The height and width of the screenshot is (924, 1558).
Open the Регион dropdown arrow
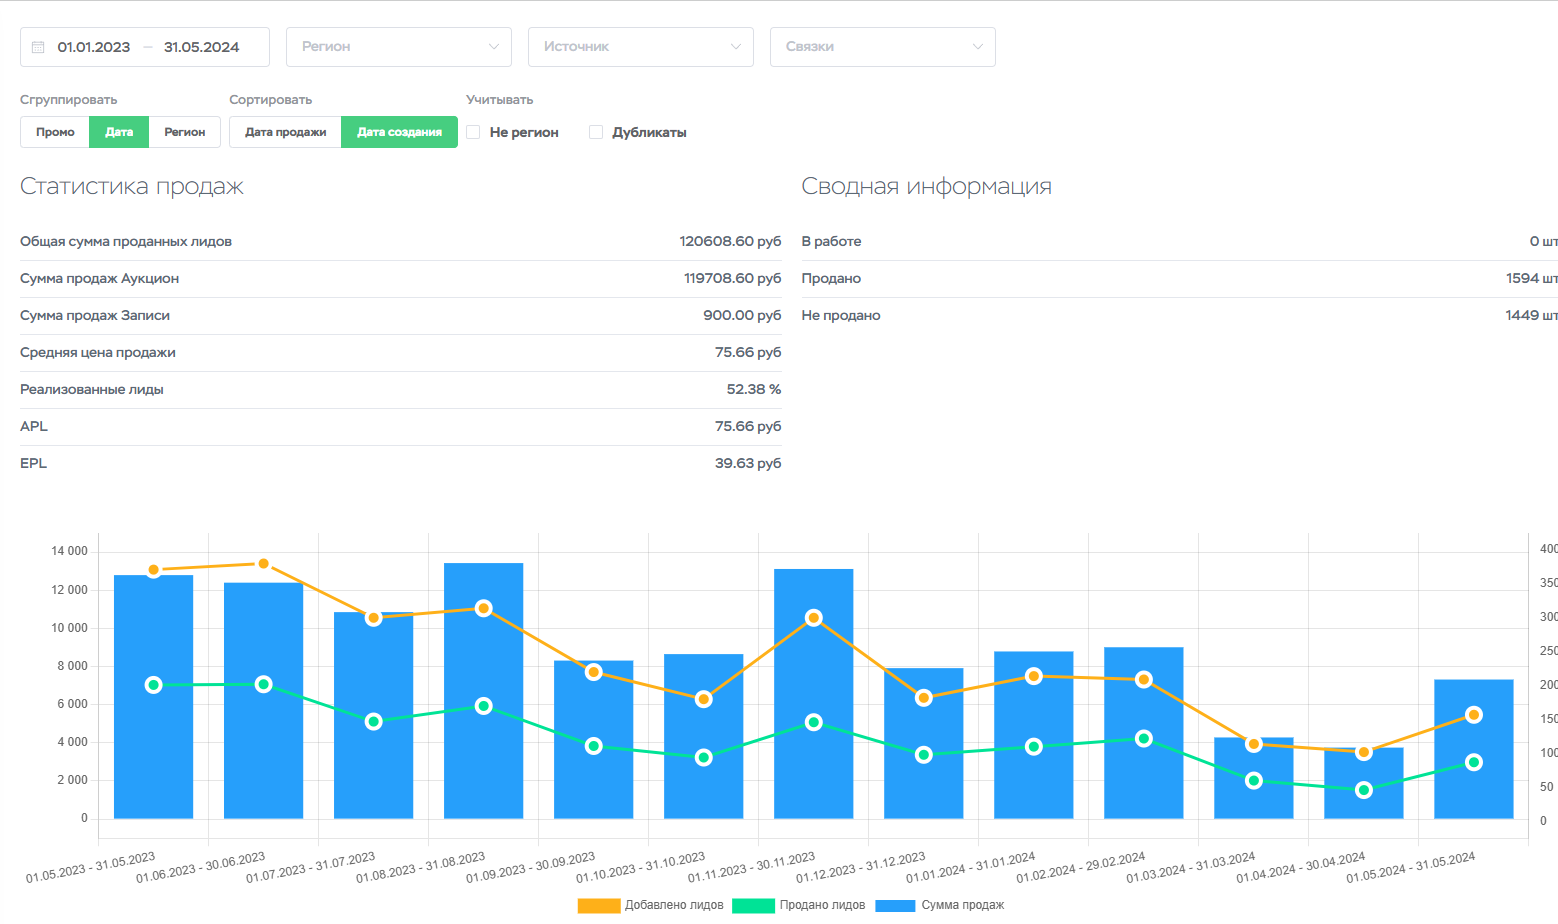coord(493,47)
